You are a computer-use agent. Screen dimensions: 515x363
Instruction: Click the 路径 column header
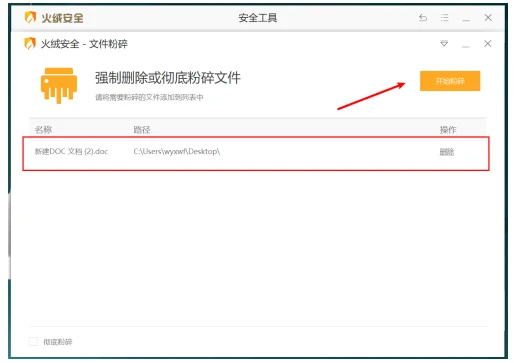[142, 129]
